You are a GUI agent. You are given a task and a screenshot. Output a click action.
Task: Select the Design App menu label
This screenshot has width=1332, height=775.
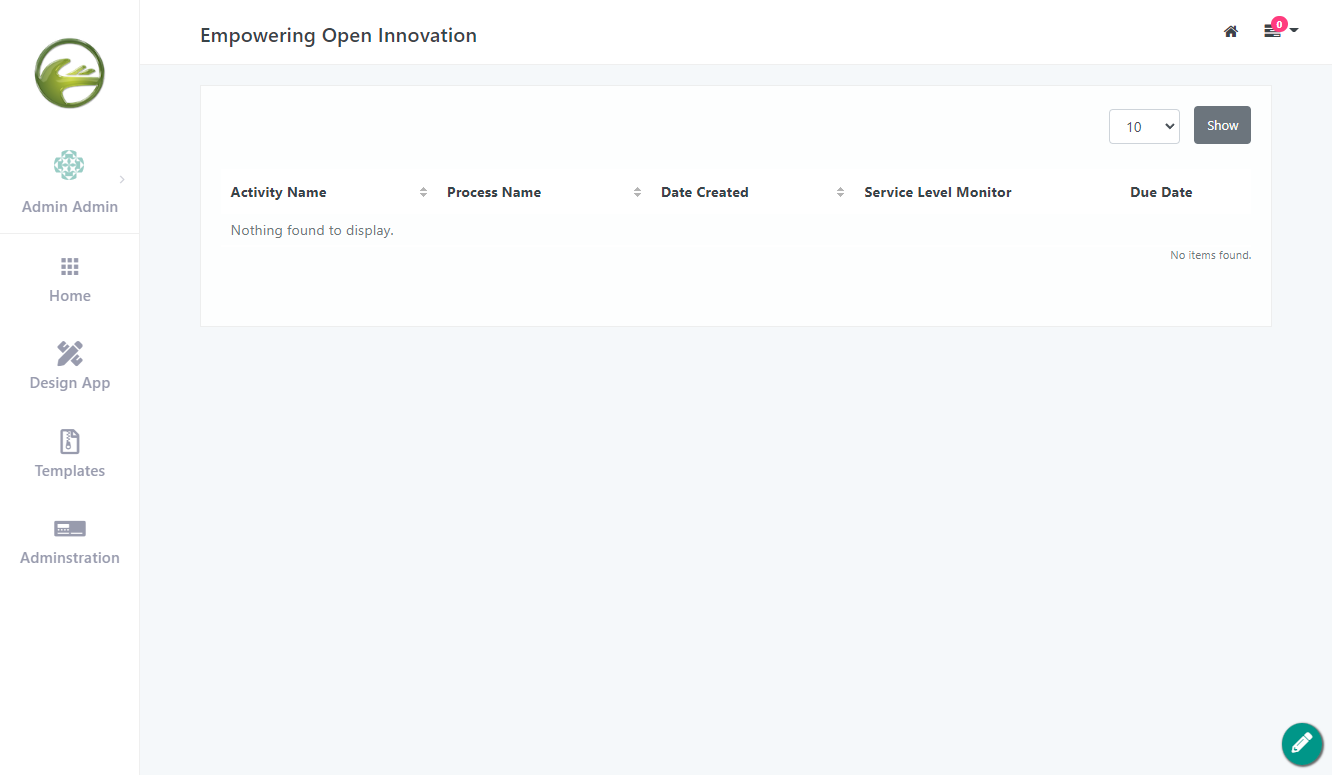click(x=70, y=383)
